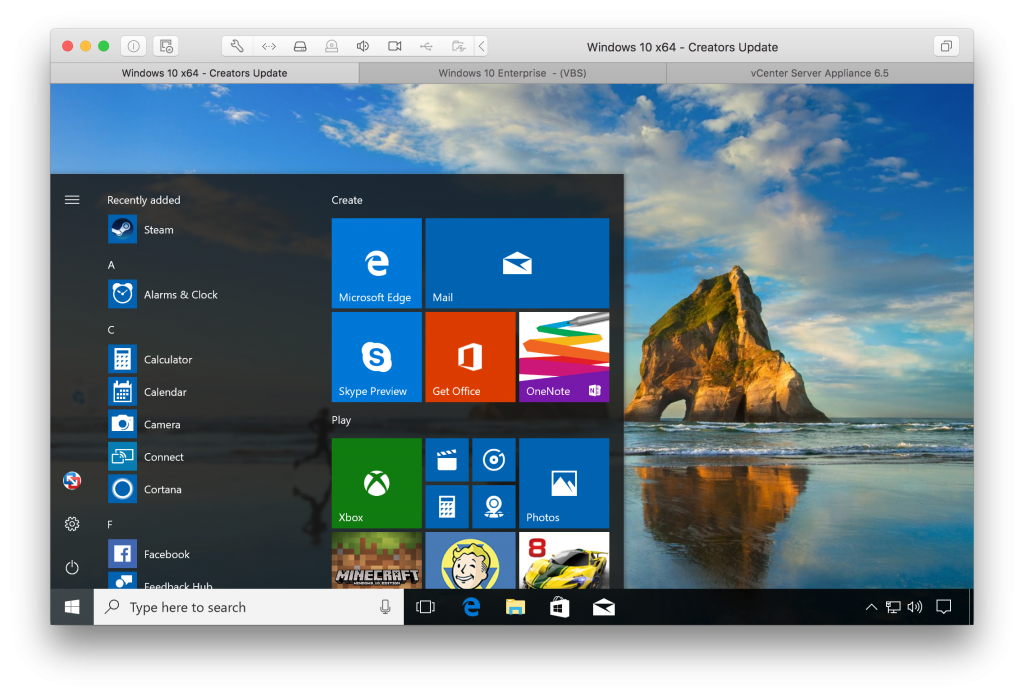The image size is (1024, 697).
Task: Open File Explorer from the taskbar
Action: tap(514, 607)
